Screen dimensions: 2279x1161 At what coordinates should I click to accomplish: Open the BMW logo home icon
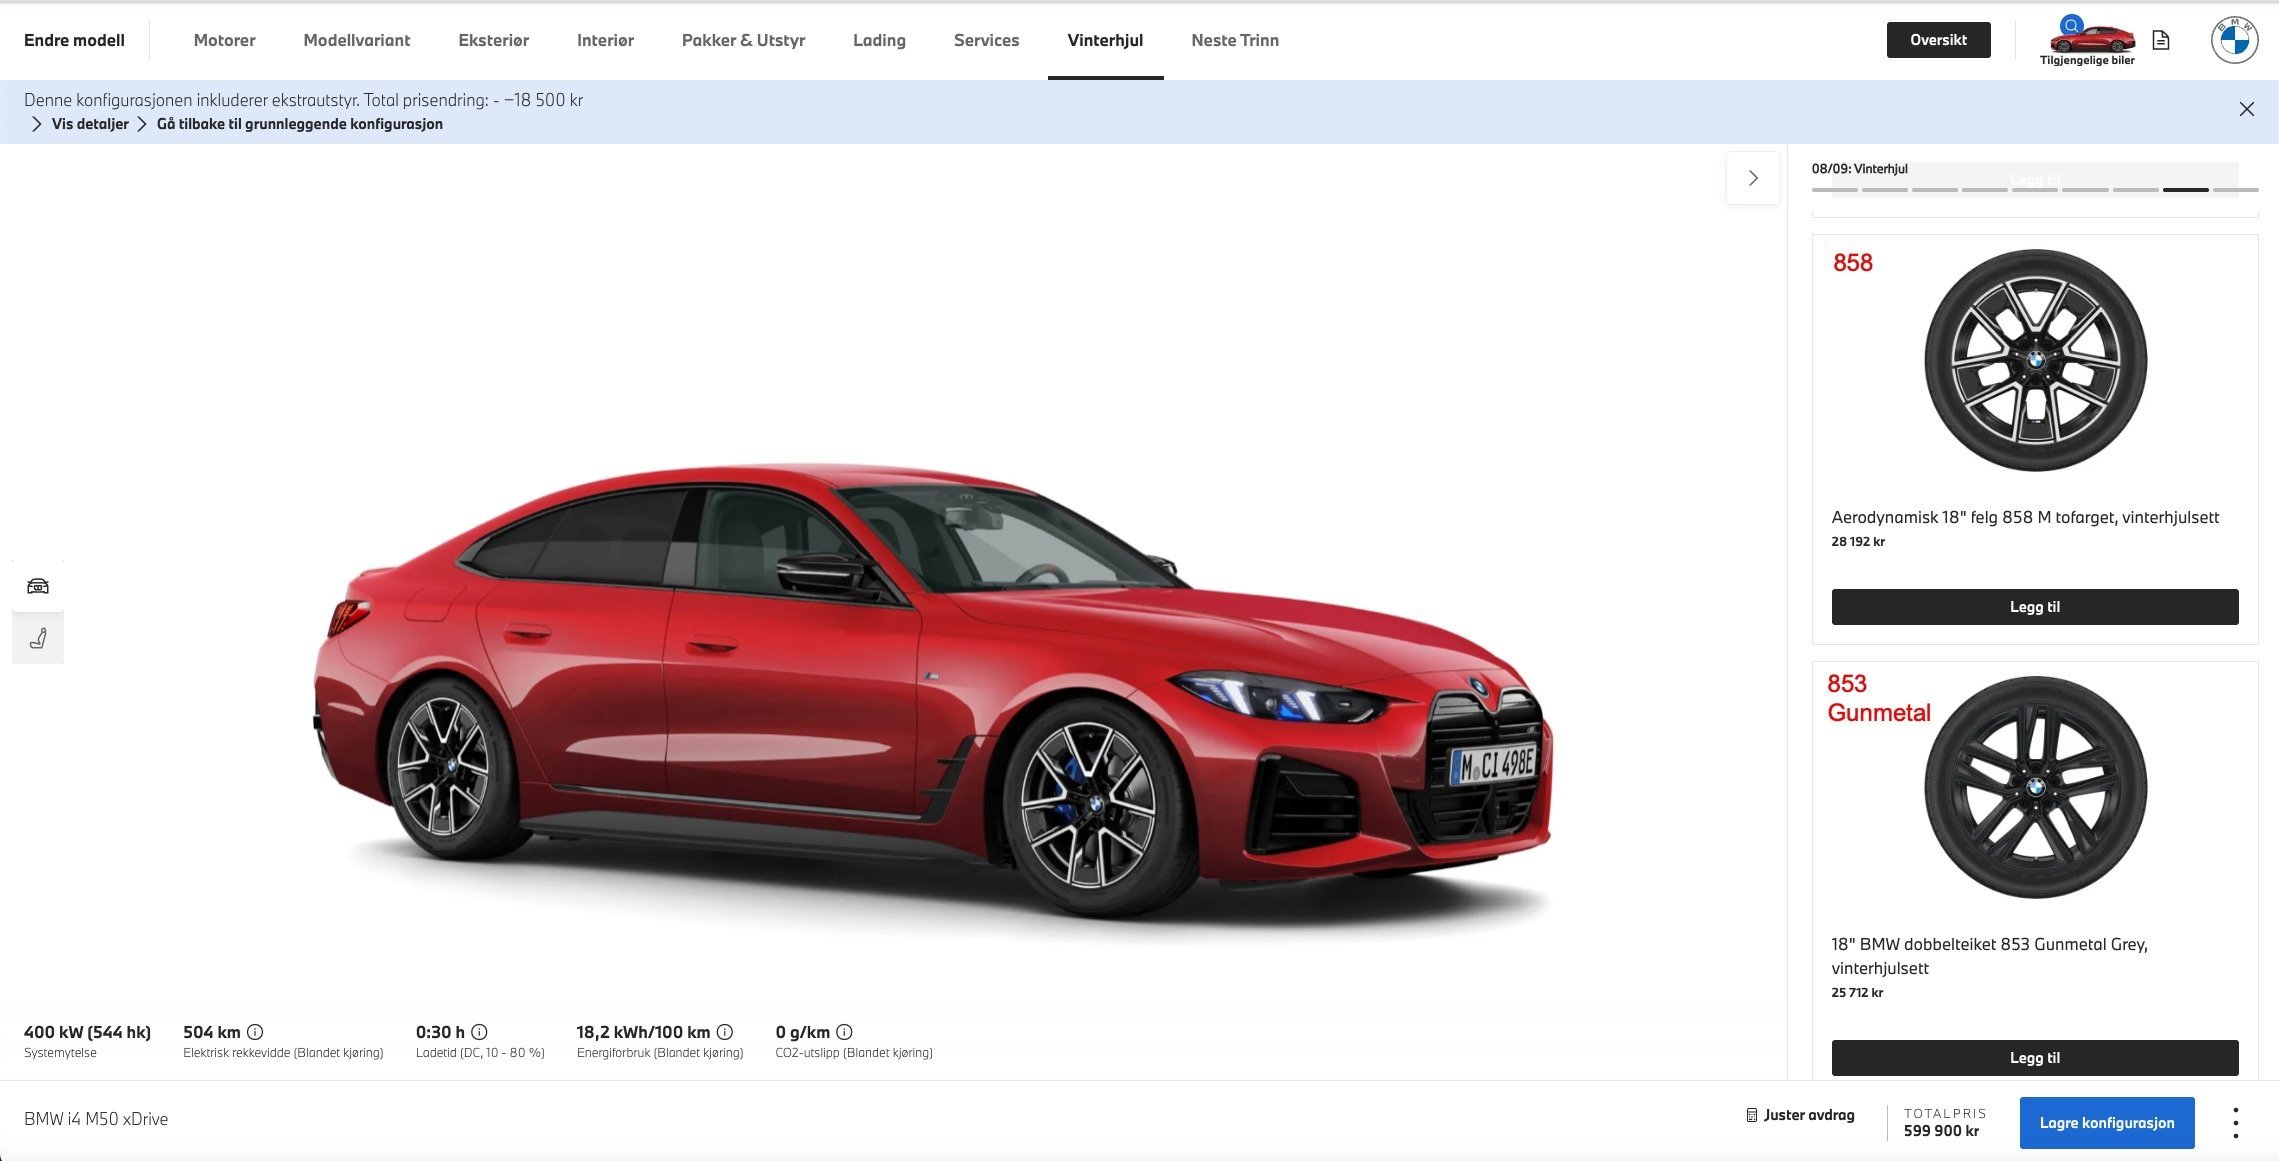coord(2234,40)
